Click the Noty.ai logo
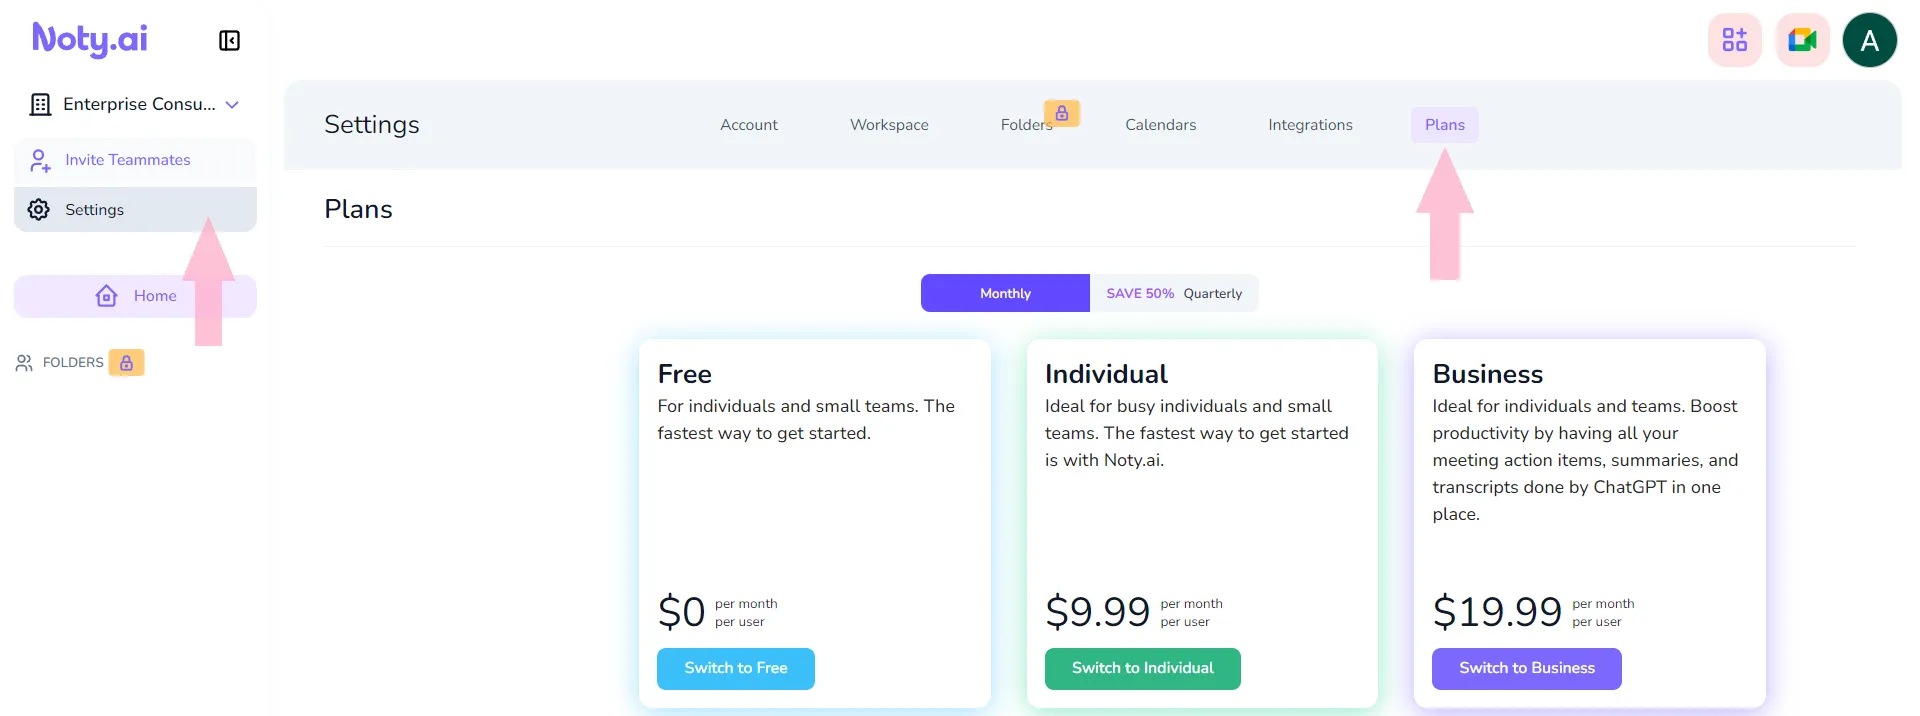The image size is (1920, 716). tap(90, 40)
